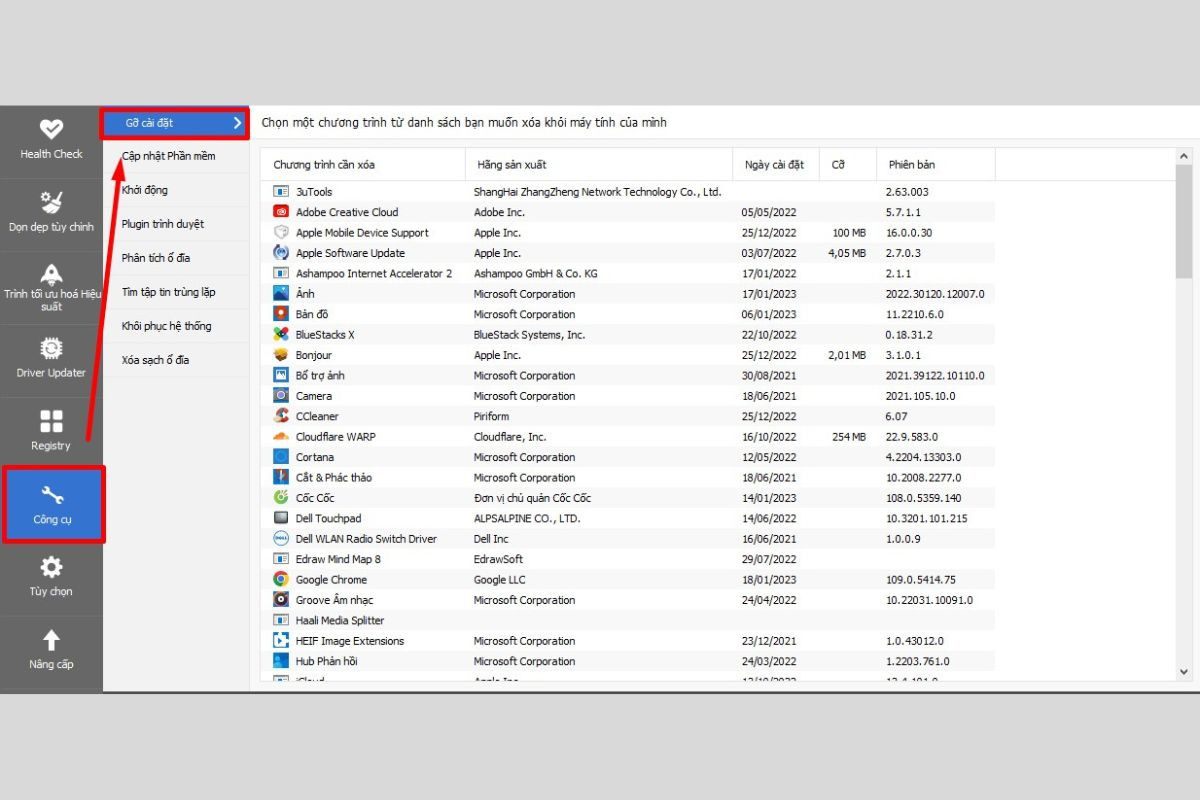Click version 109.0.5414.75 cell

pyautogui.click(x=921, y=580)
